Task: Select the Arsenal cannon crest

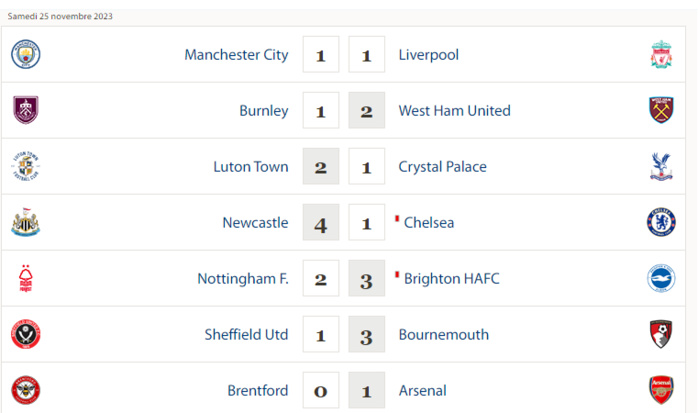Action: pos(661,390)
